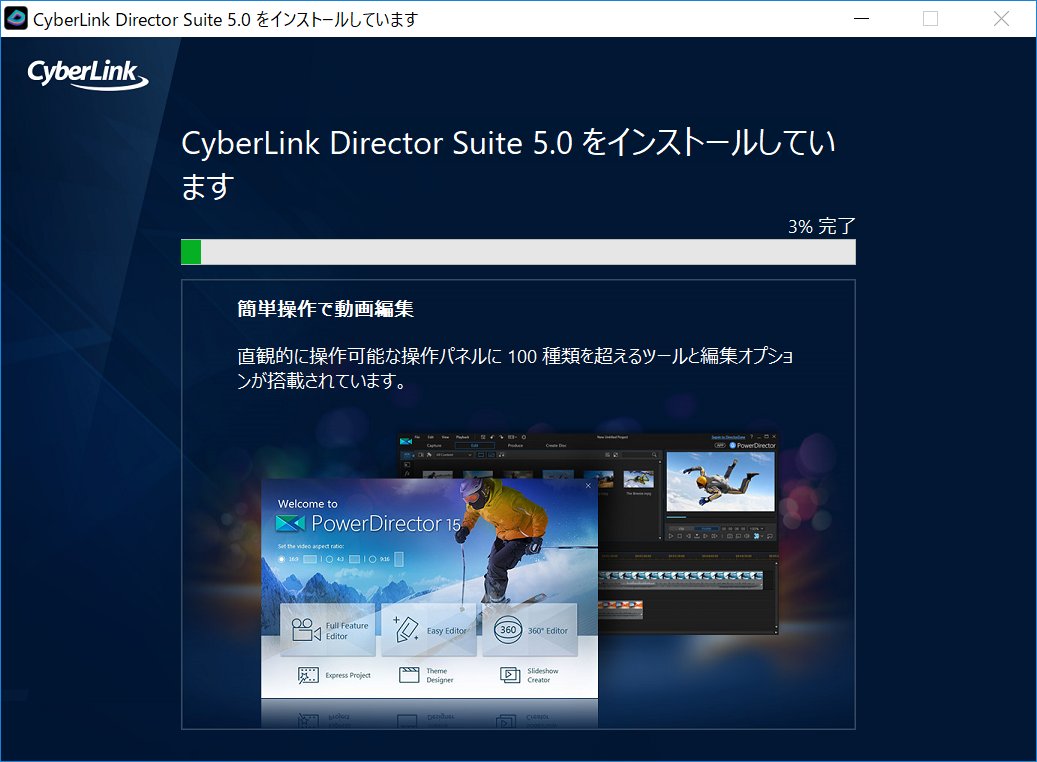Click the CyberLink logo
This screenshot has height=762, width=1037.
(87, 73)
